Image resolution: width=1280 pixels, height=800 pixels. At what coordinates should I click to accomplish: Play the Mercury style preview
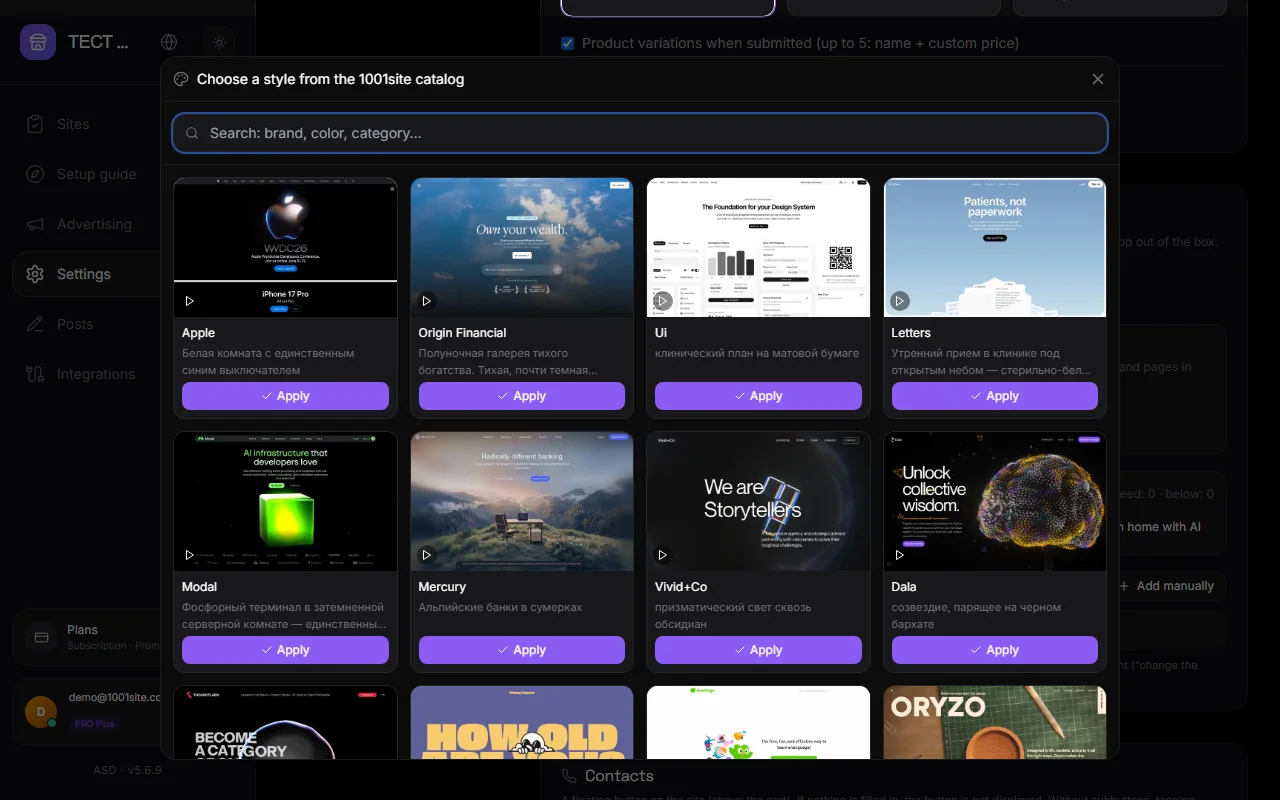pyautogui.click(x=427, y=554)
